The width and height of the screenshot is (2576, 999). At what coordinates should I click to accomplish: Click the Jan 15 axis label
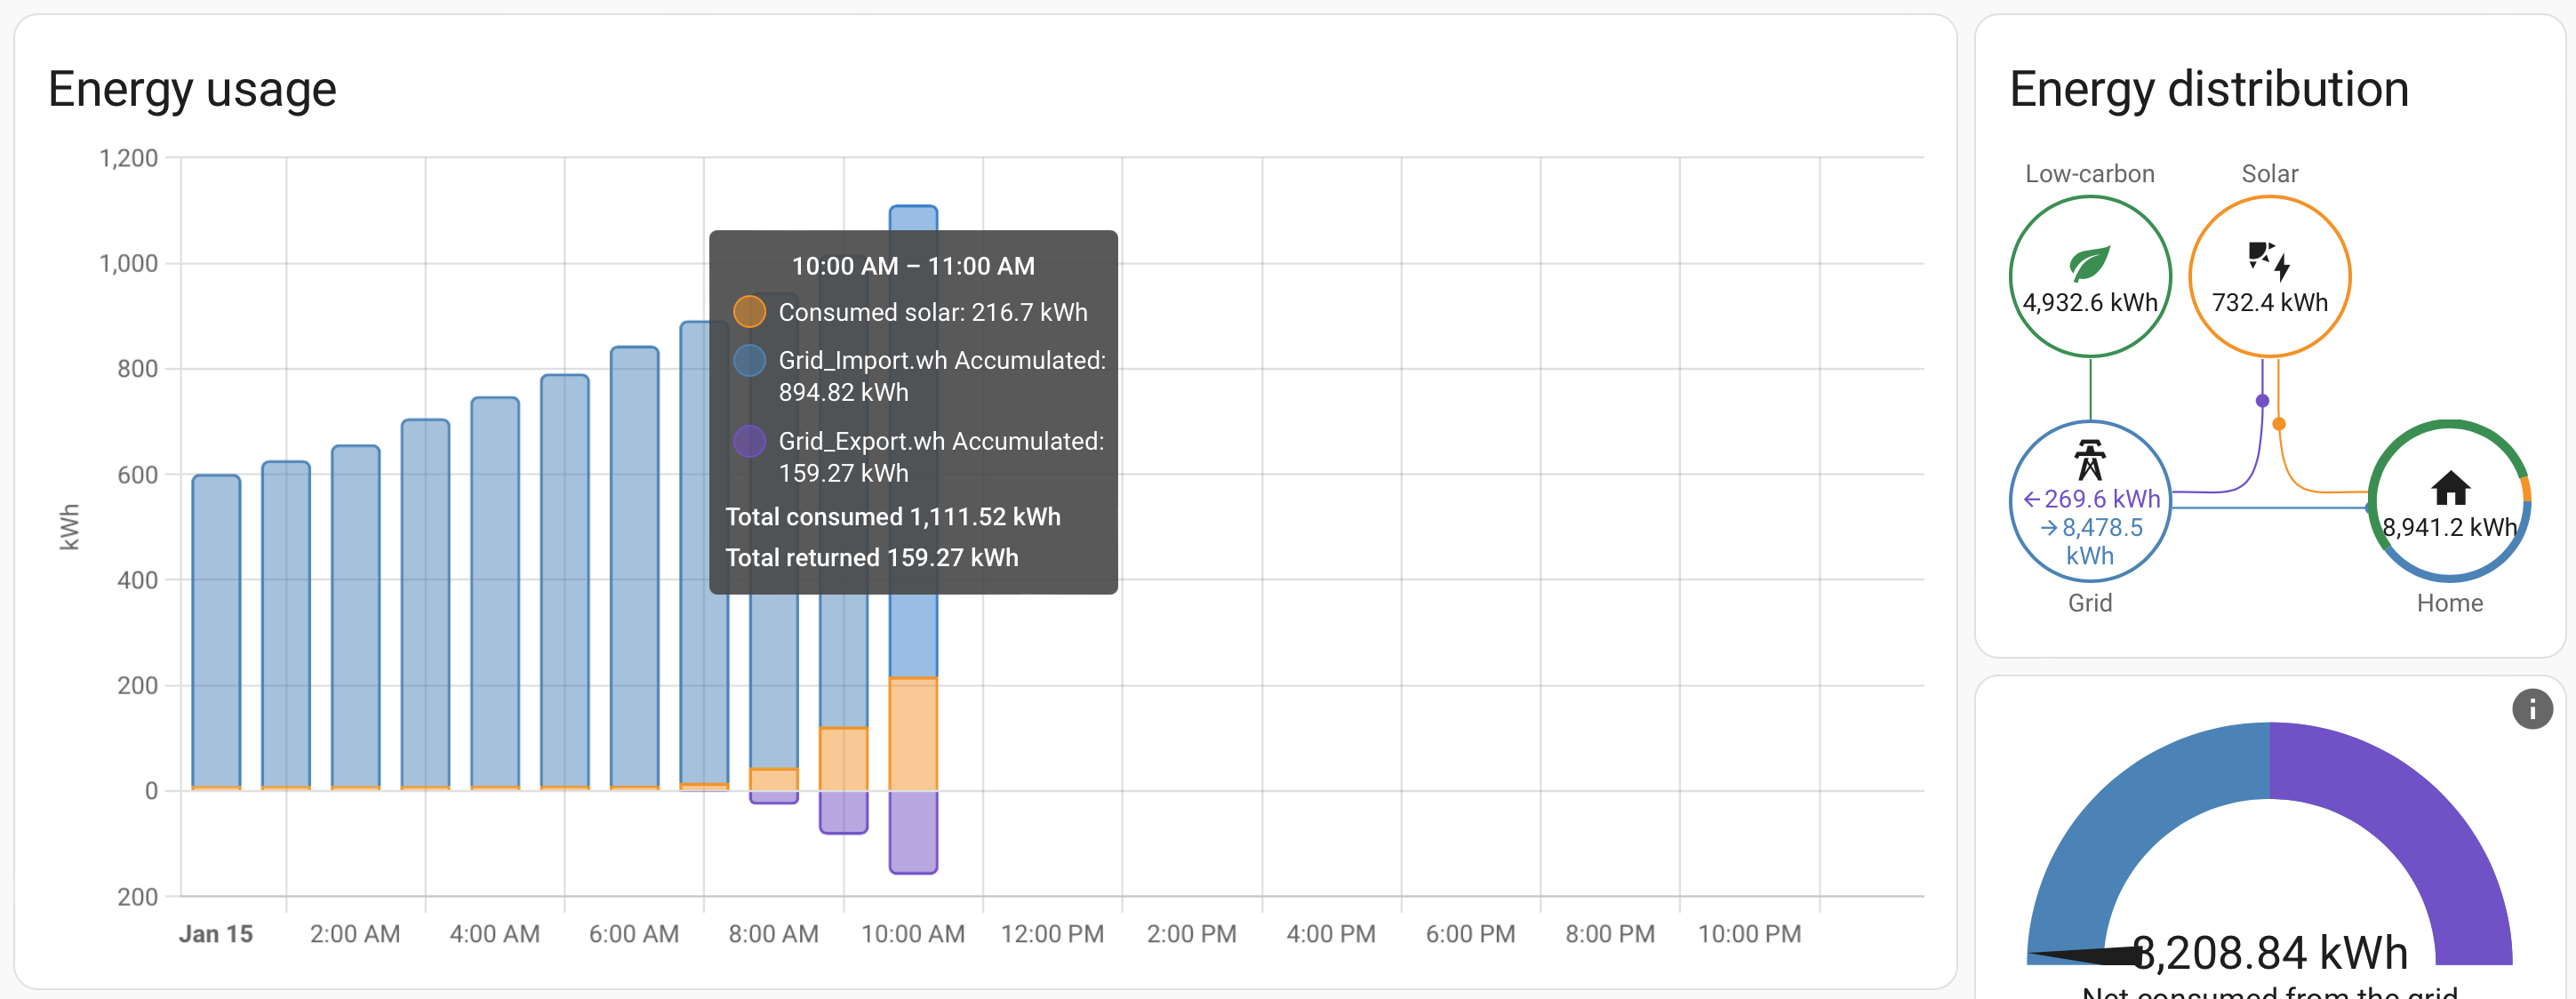pos(215,933)
